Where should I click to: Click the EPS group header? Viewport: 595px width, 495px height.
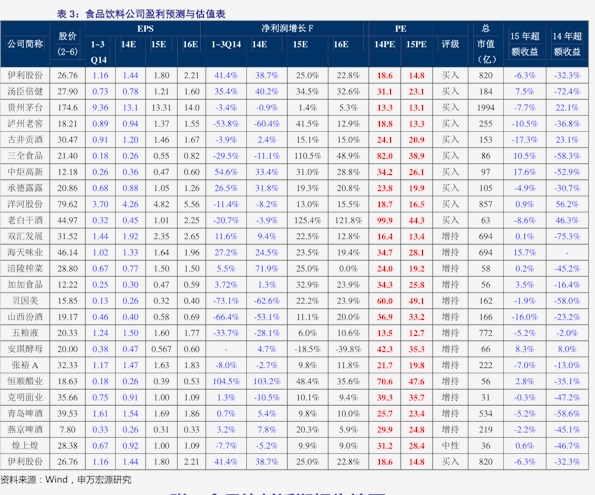[x=145, y=28]
